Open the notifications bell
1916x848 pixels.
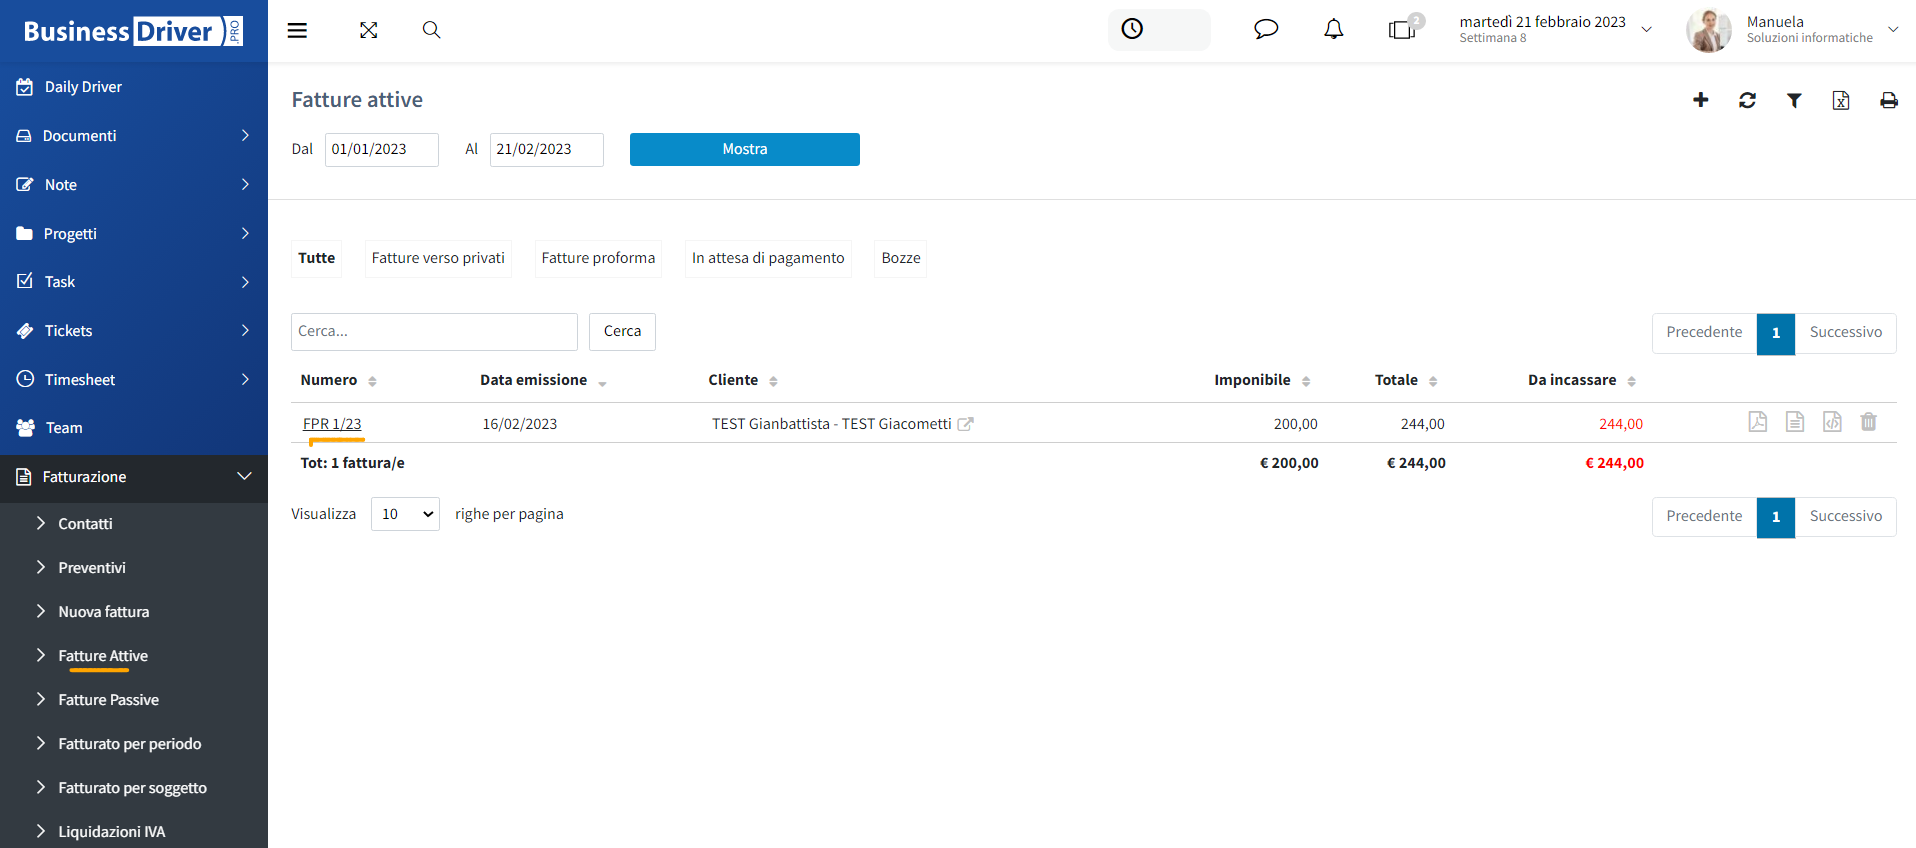[1334, 29]
